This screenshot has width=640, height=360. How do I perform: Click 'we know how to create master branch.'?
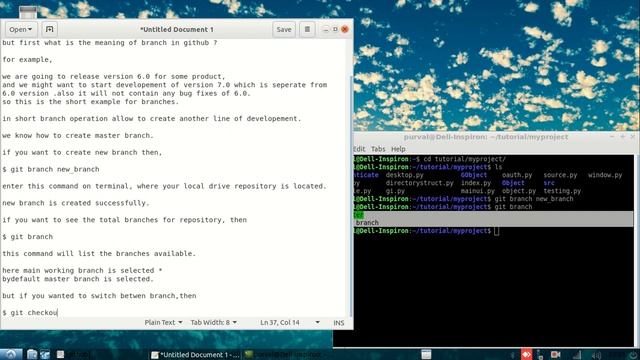click(78, 136)
